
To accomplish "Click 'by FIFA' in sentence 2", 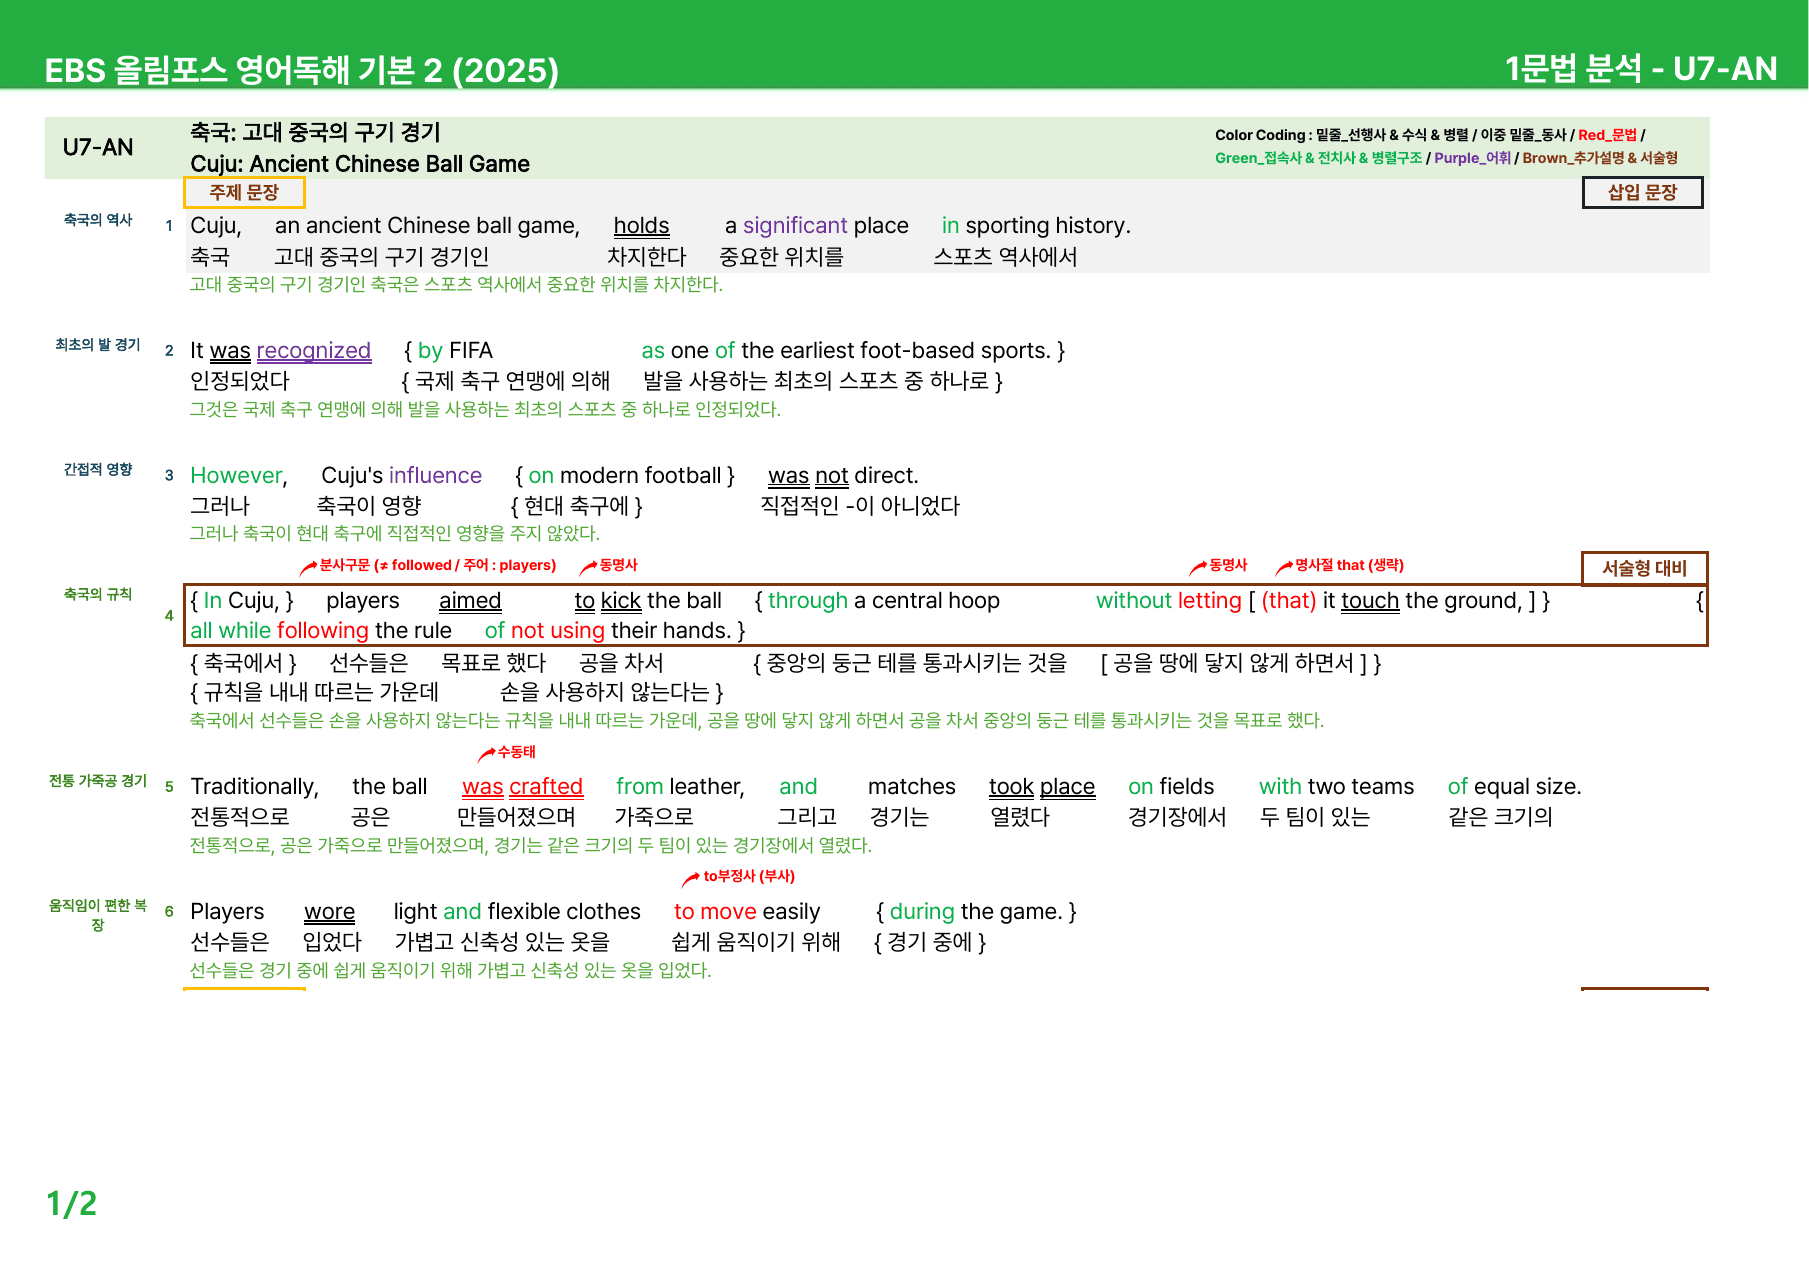I will tap(455, 351).
